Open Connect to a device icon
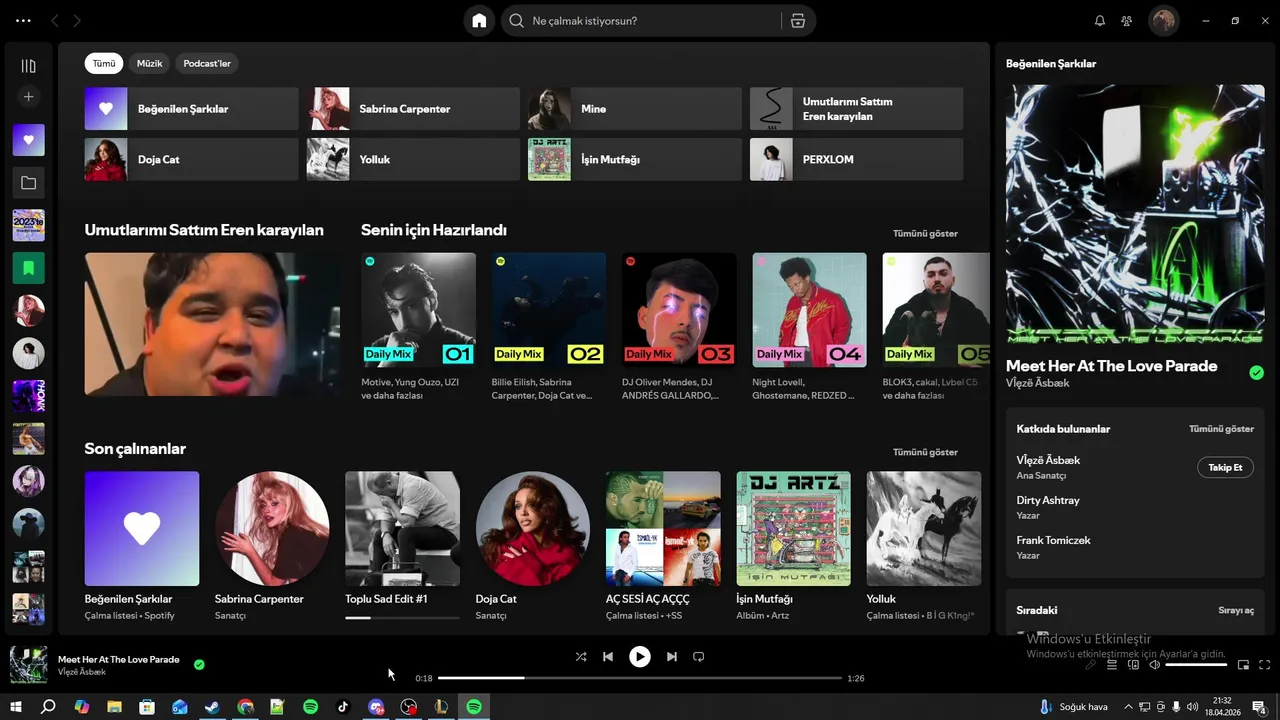 pos(1134,665)
